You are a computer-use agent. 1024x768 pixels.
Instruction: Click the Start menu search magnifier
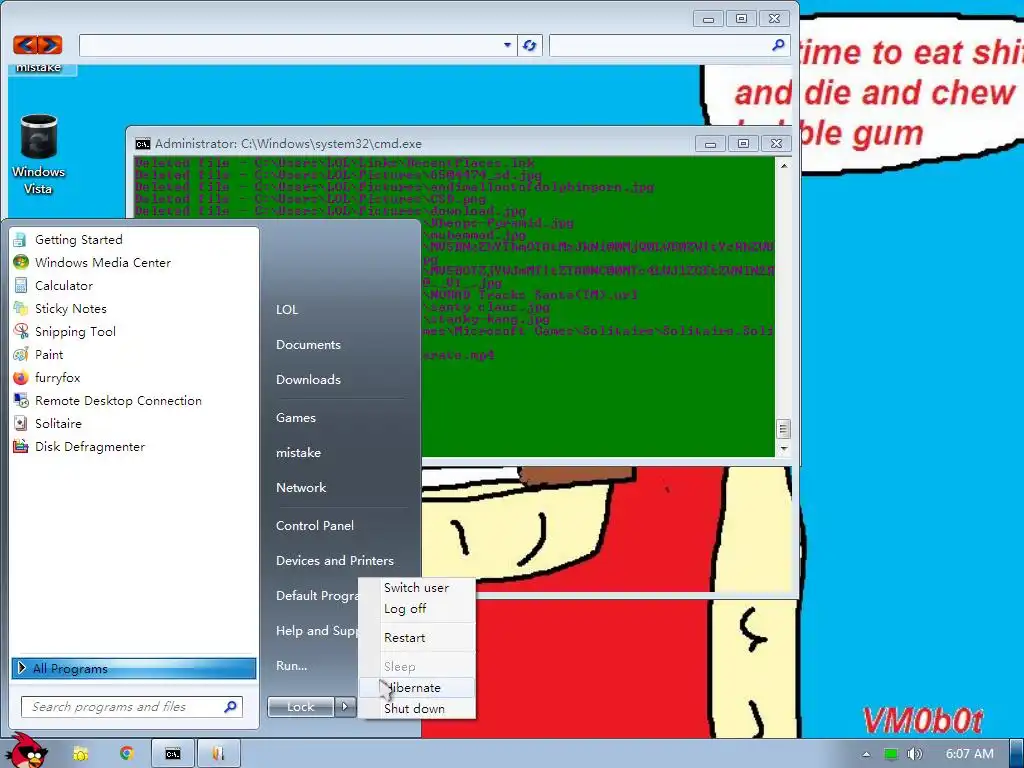point(230,707)
